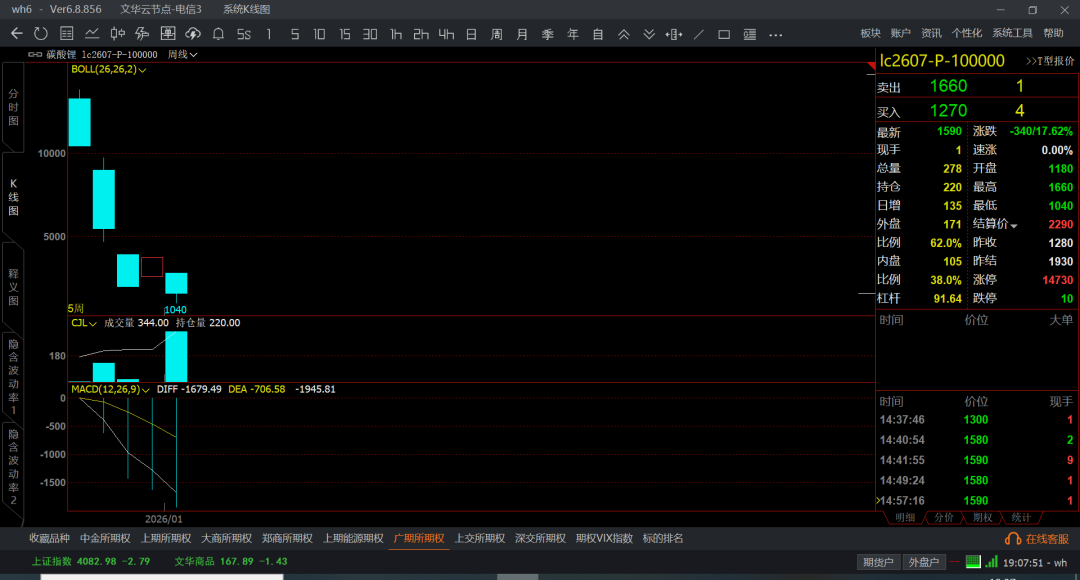Screen dimensions: 1080x580
Task: Select the 季 quarterly period
Action: (x=548, y=34)
